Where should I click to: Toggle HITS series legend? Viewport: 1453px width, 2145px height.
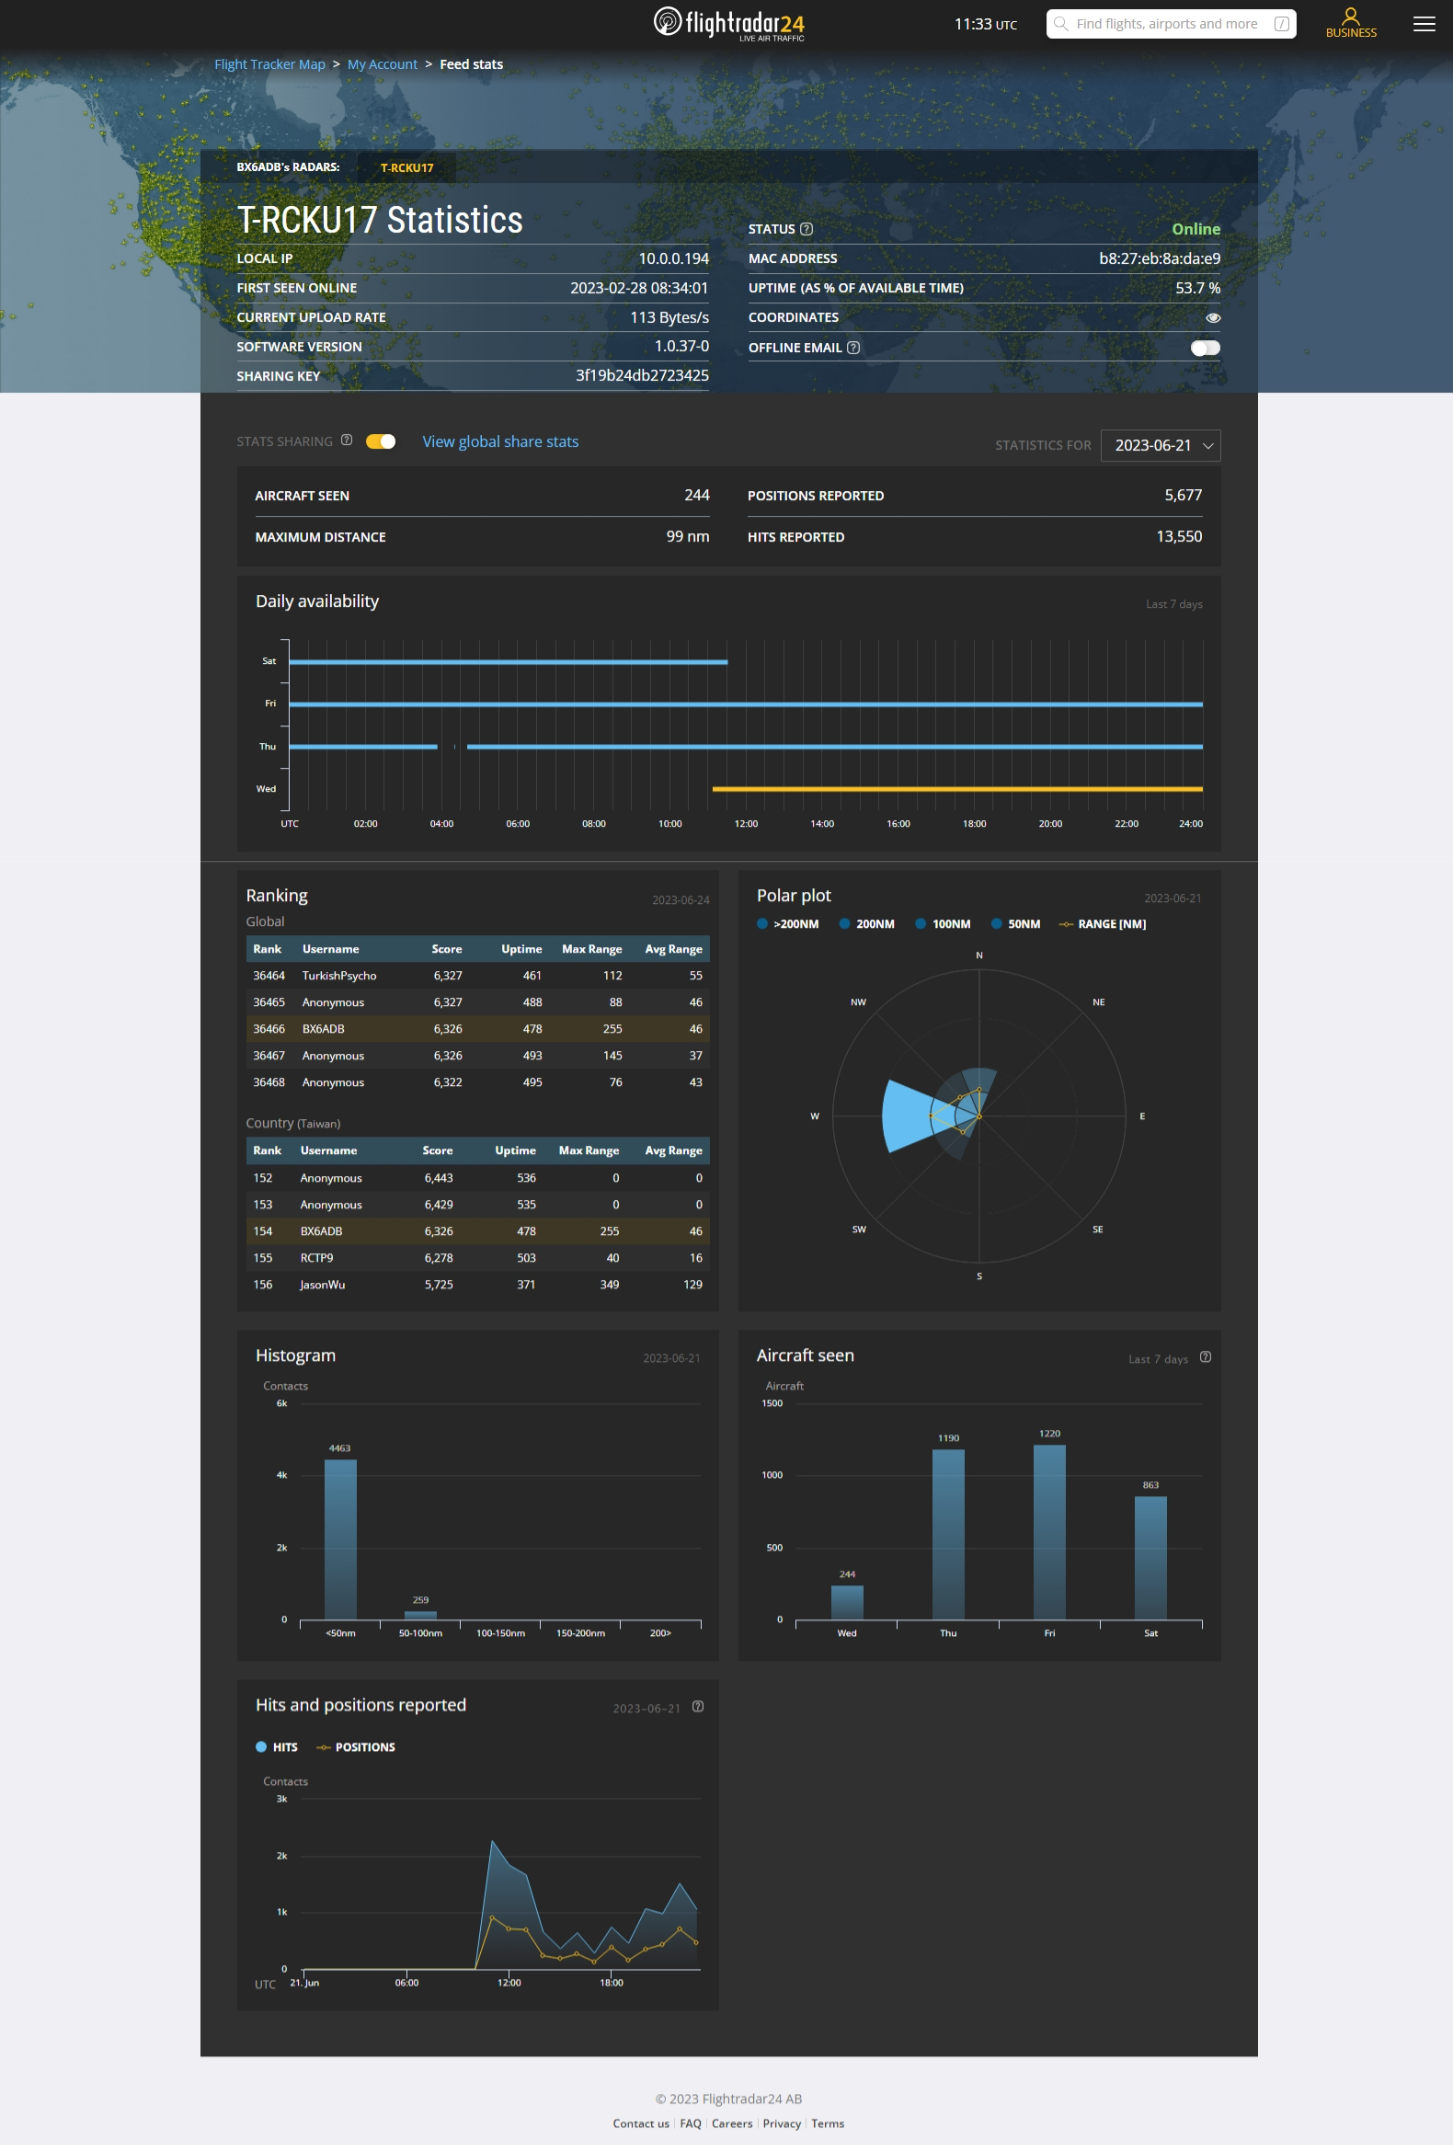(x=277, y=1747)
